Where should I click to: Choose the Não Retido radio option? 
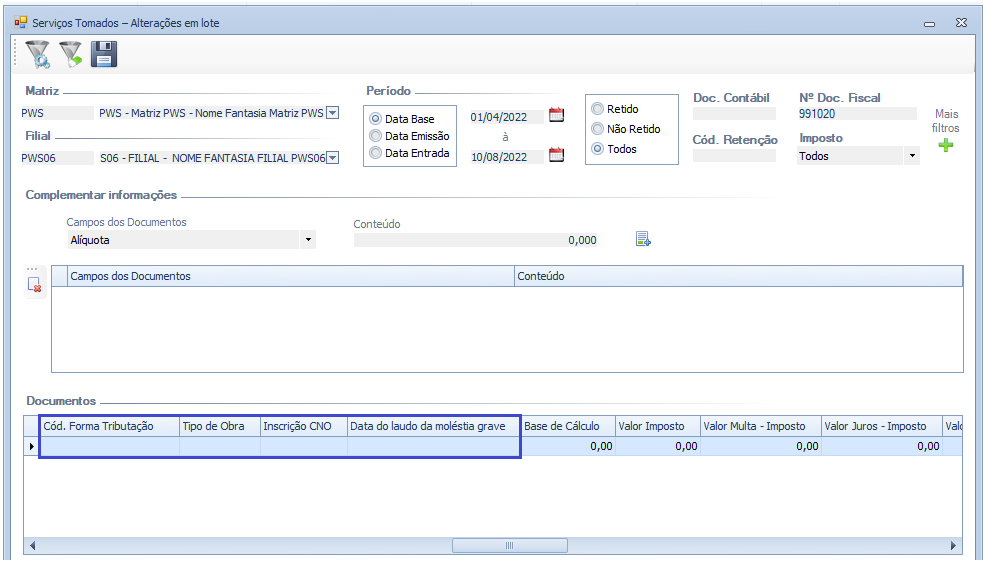598,129
